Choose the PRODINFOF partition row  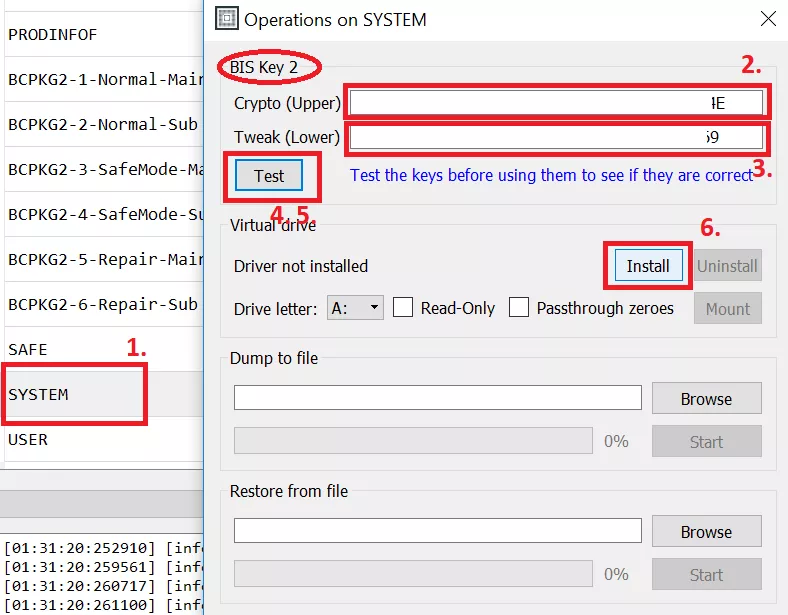[75, 34]
